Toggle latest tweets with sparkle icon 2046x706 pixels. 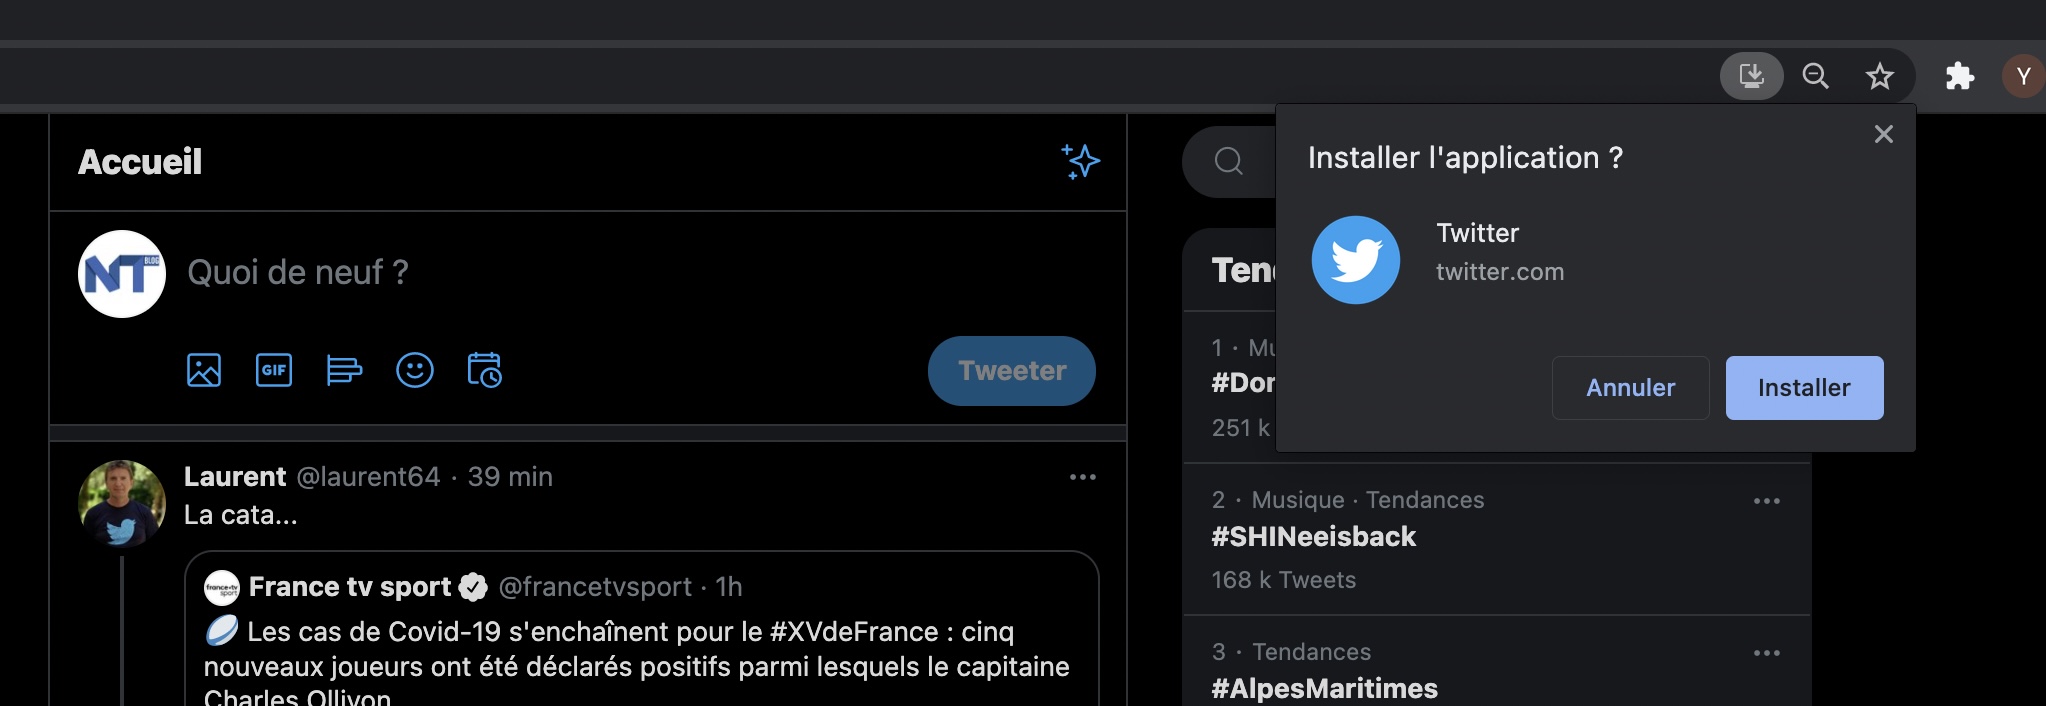(x=1080, y=161)
